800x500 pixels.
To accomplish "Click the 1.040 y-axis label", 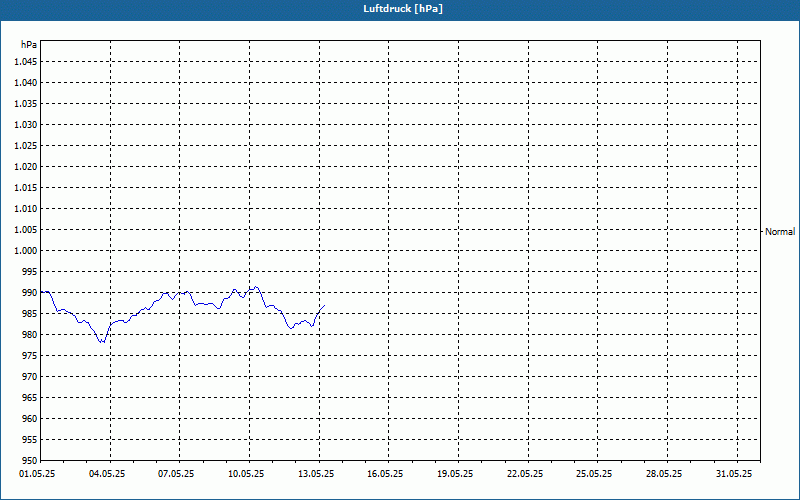I will (x=26, y=83).
